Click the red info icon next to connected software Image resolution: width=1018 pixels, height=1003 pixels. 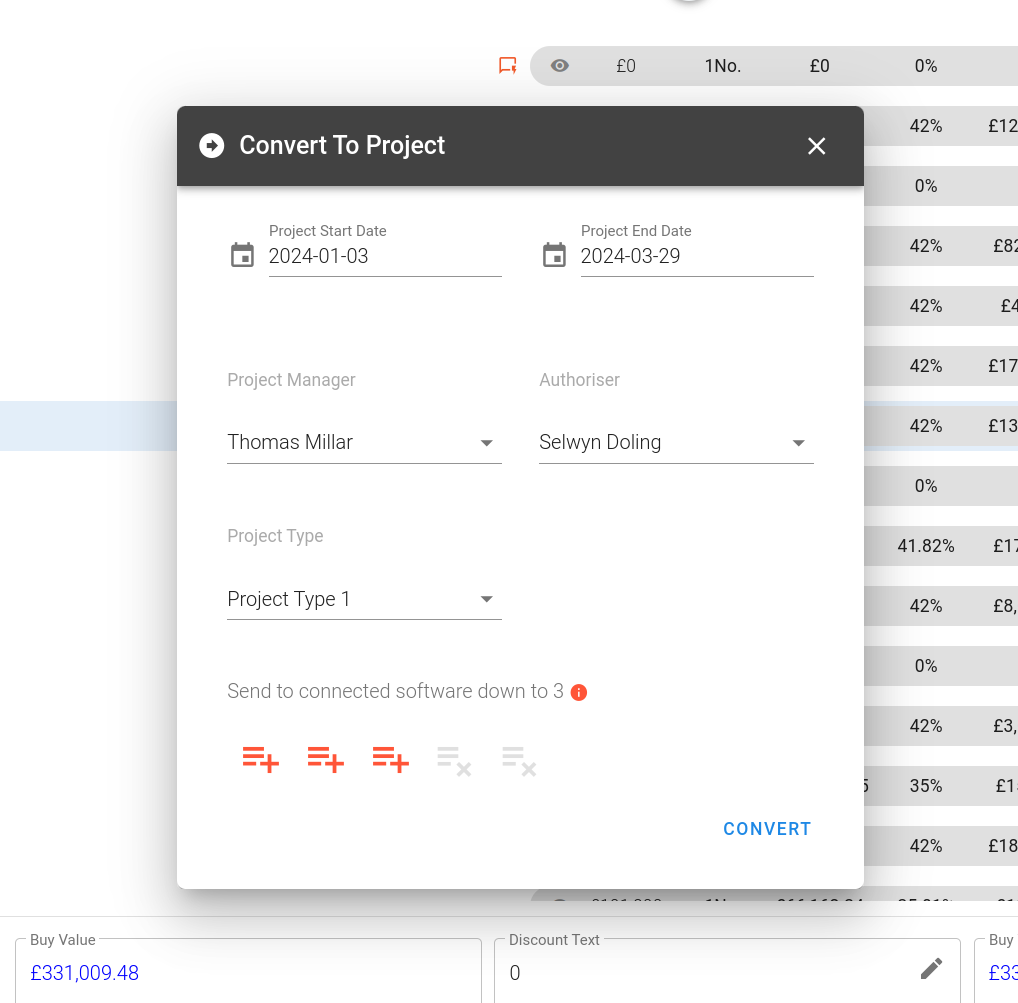(578, 693)
